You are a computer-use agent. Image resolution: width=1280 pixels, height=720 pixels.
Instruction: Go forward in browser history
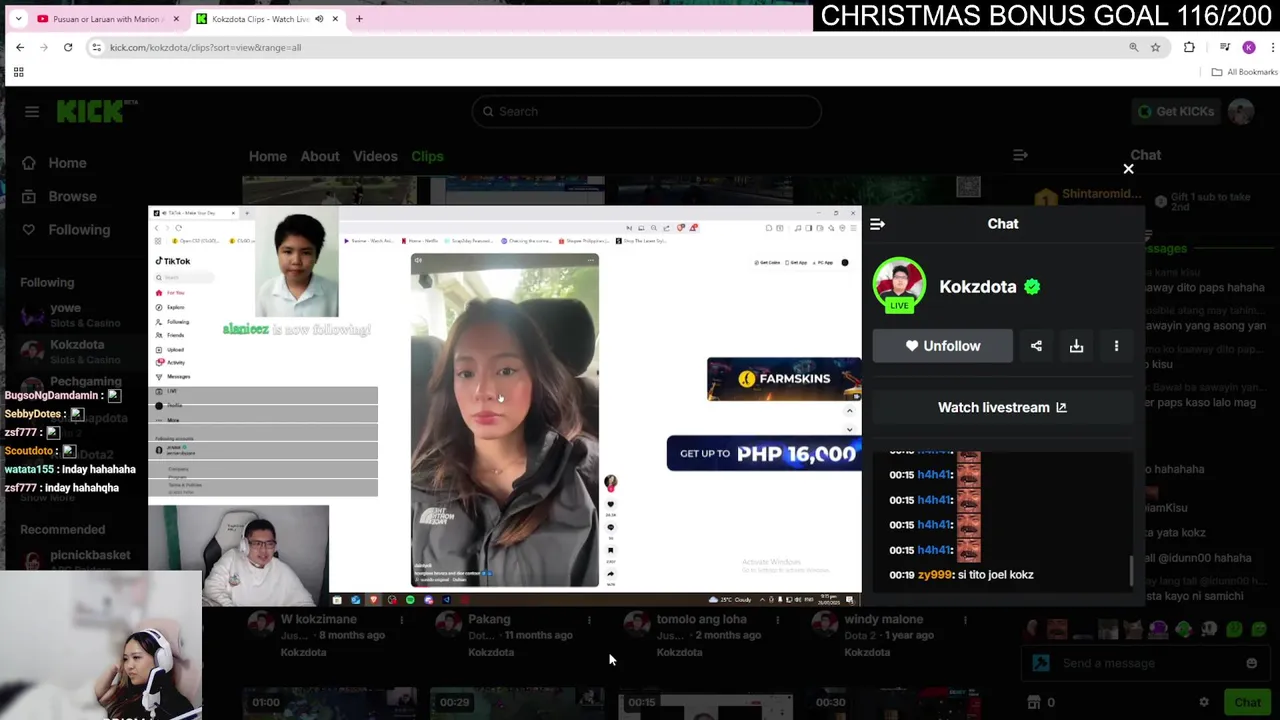pos(44,47)
